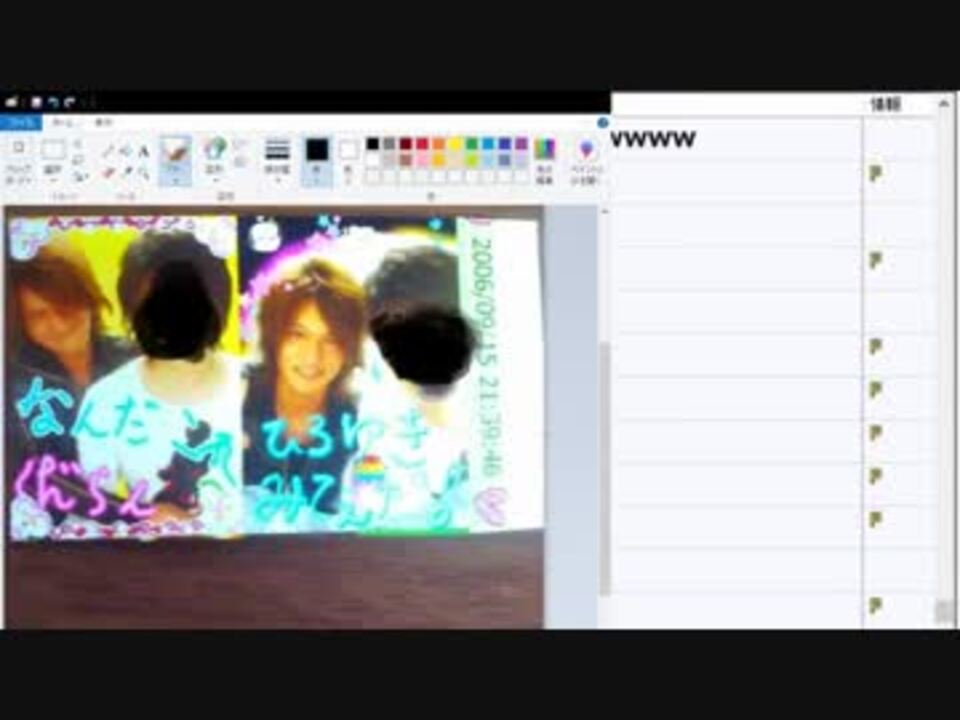Pick the yellow palette swatch
Screen dimensions: 960x720
(455, 144)
